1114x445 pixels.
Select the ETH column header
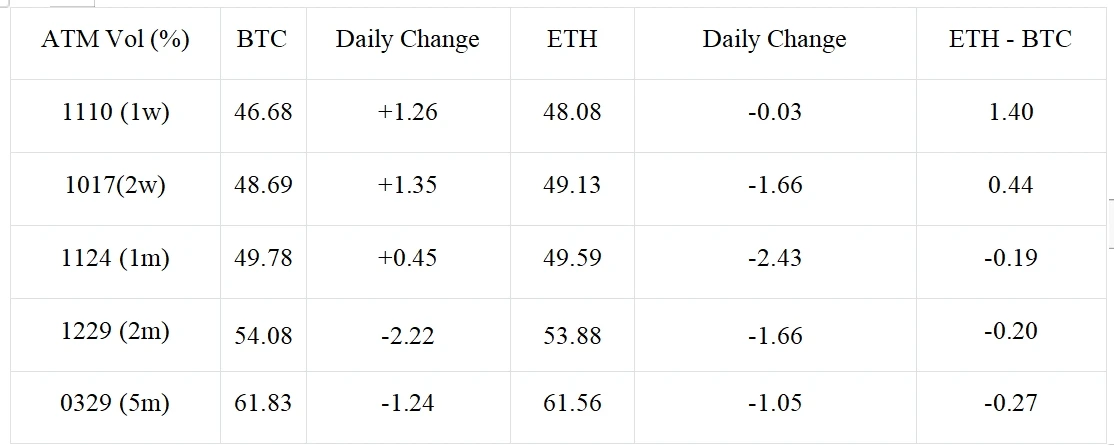point(572,40)
